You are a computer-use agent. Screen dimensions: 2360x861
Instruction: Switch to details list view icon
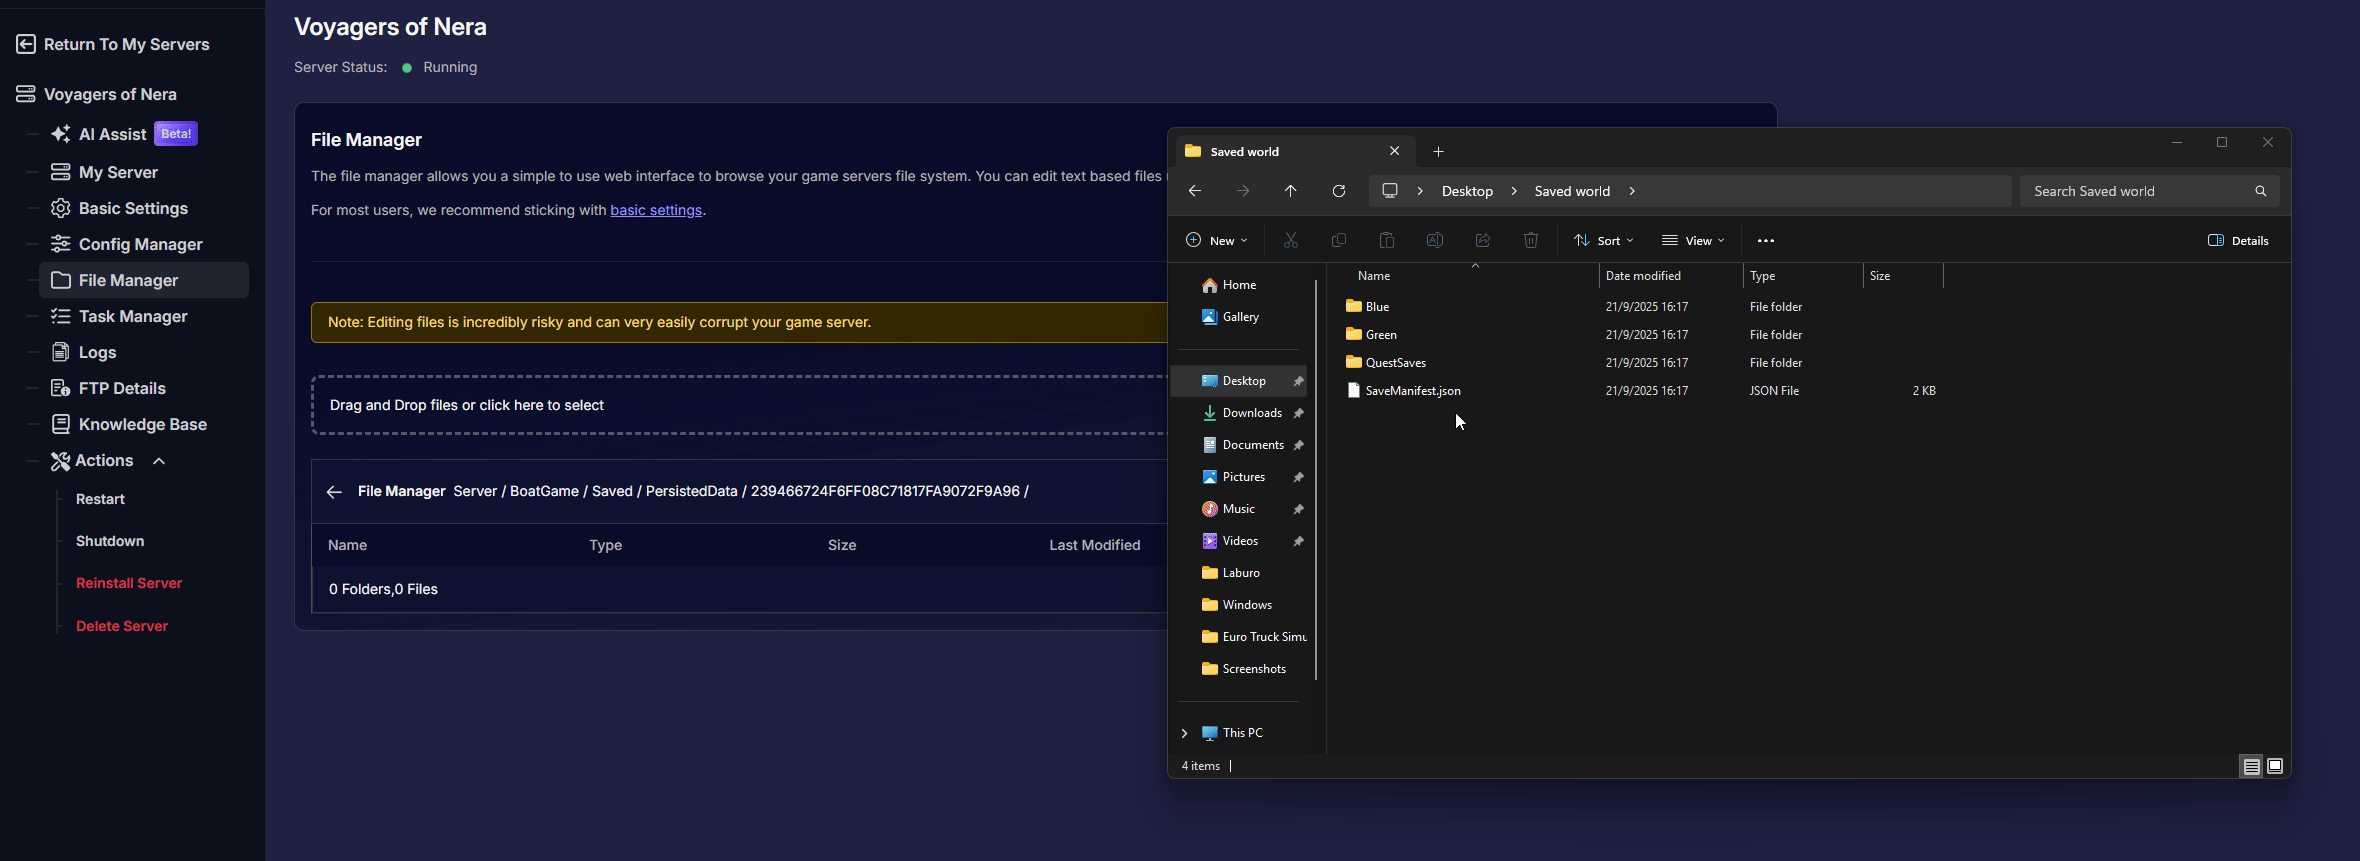click(2251, 766)
